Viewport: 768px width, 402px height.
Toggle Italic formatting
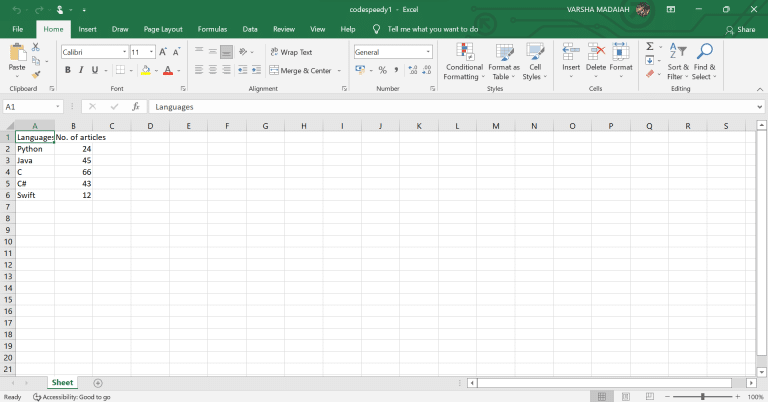[x=82, y=70]
